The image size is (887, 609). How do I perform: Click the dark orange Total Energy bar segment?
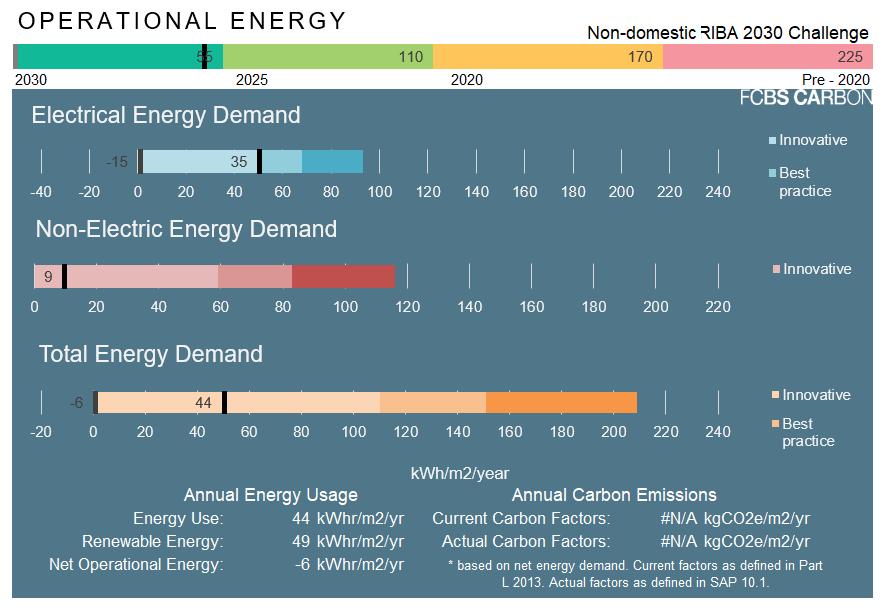click(x=561, y=403)
